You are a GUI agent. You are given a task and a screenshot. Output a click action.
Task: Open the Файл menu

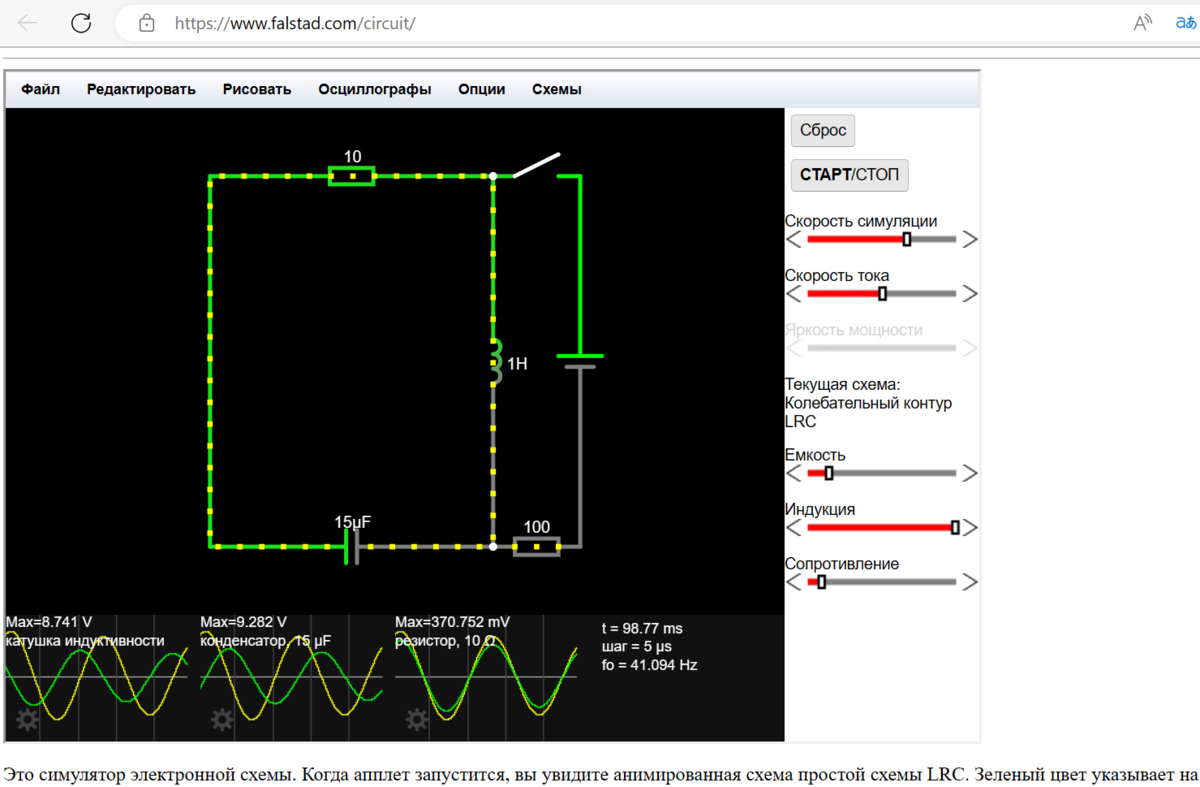(x=41, y=89)
